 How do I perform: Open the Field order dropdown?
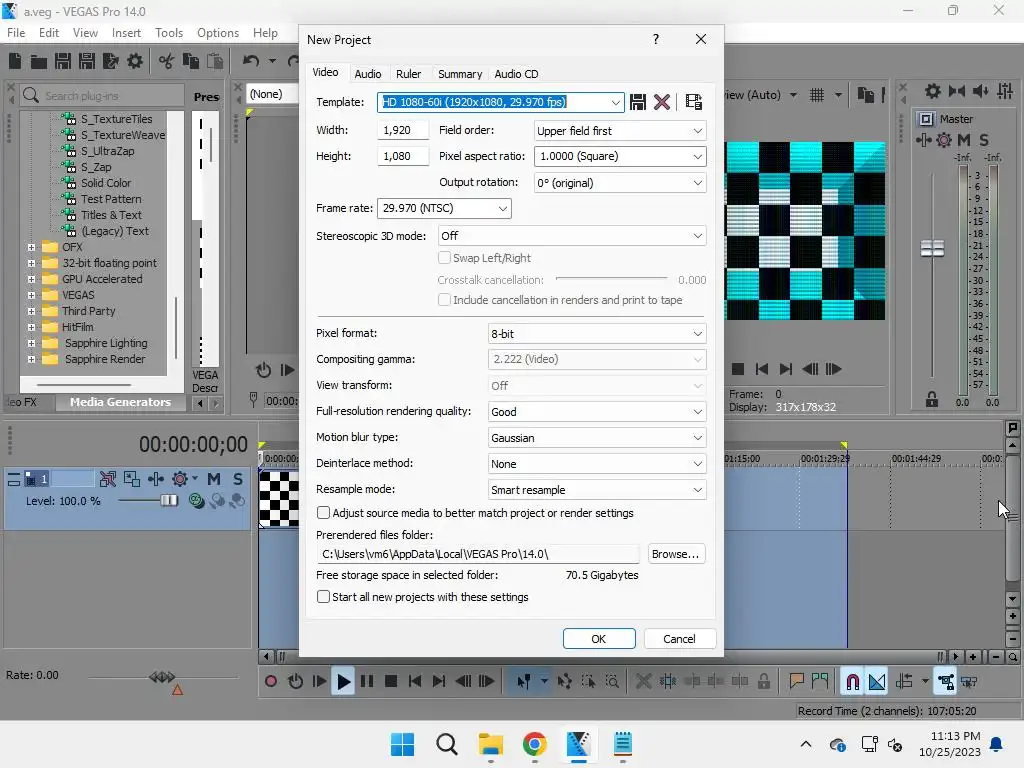(x=620, y=131)
